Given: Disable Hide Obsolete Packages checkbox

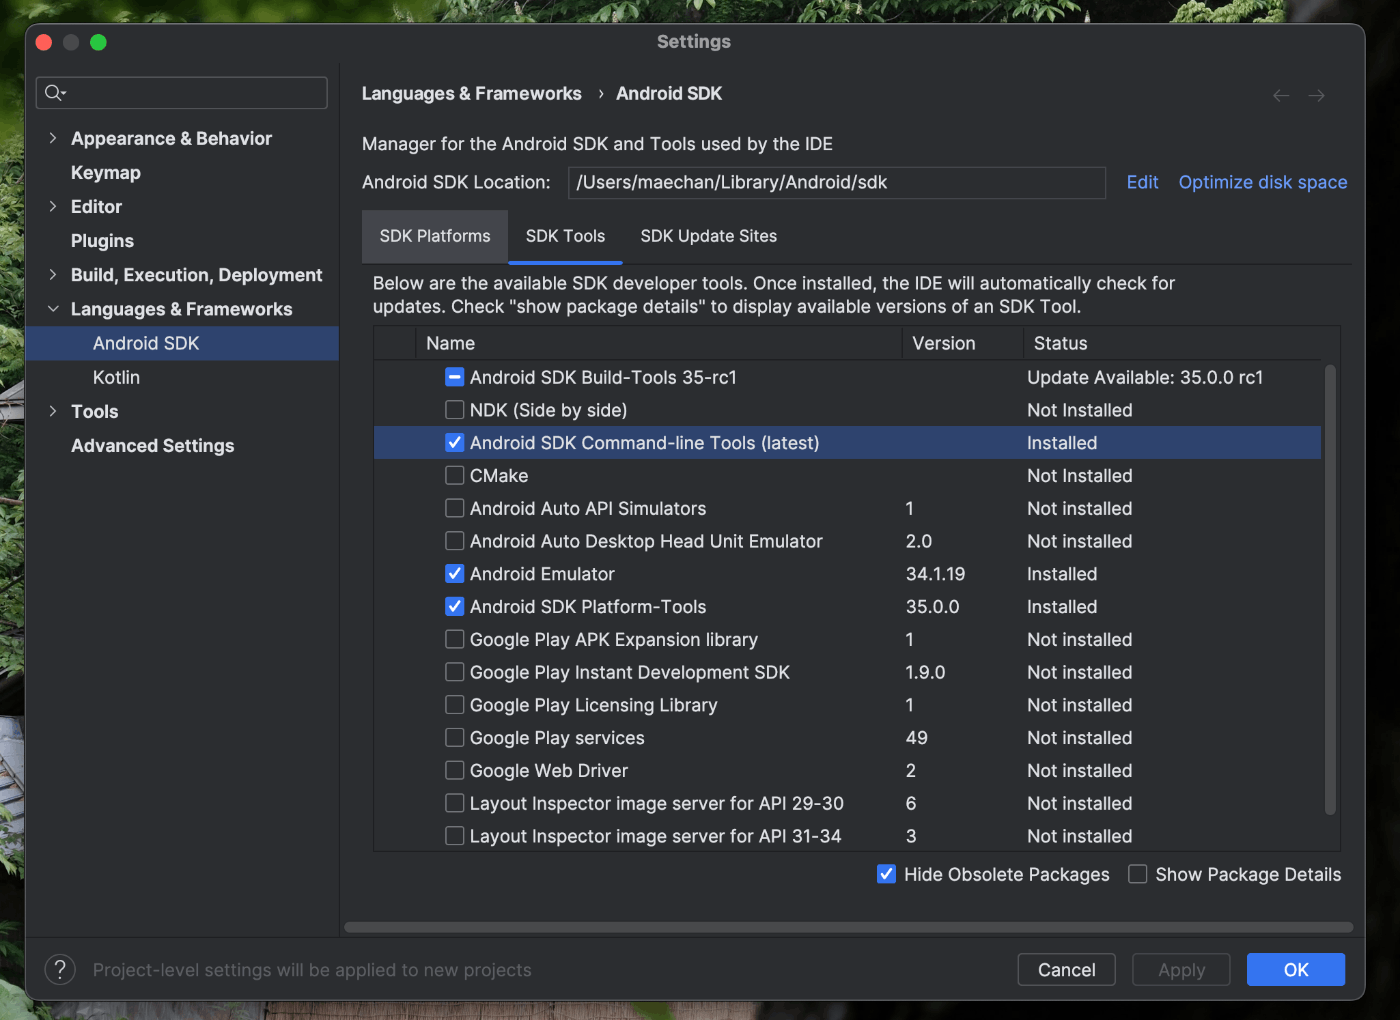Looking at the screenshot, I should point(886,874).
